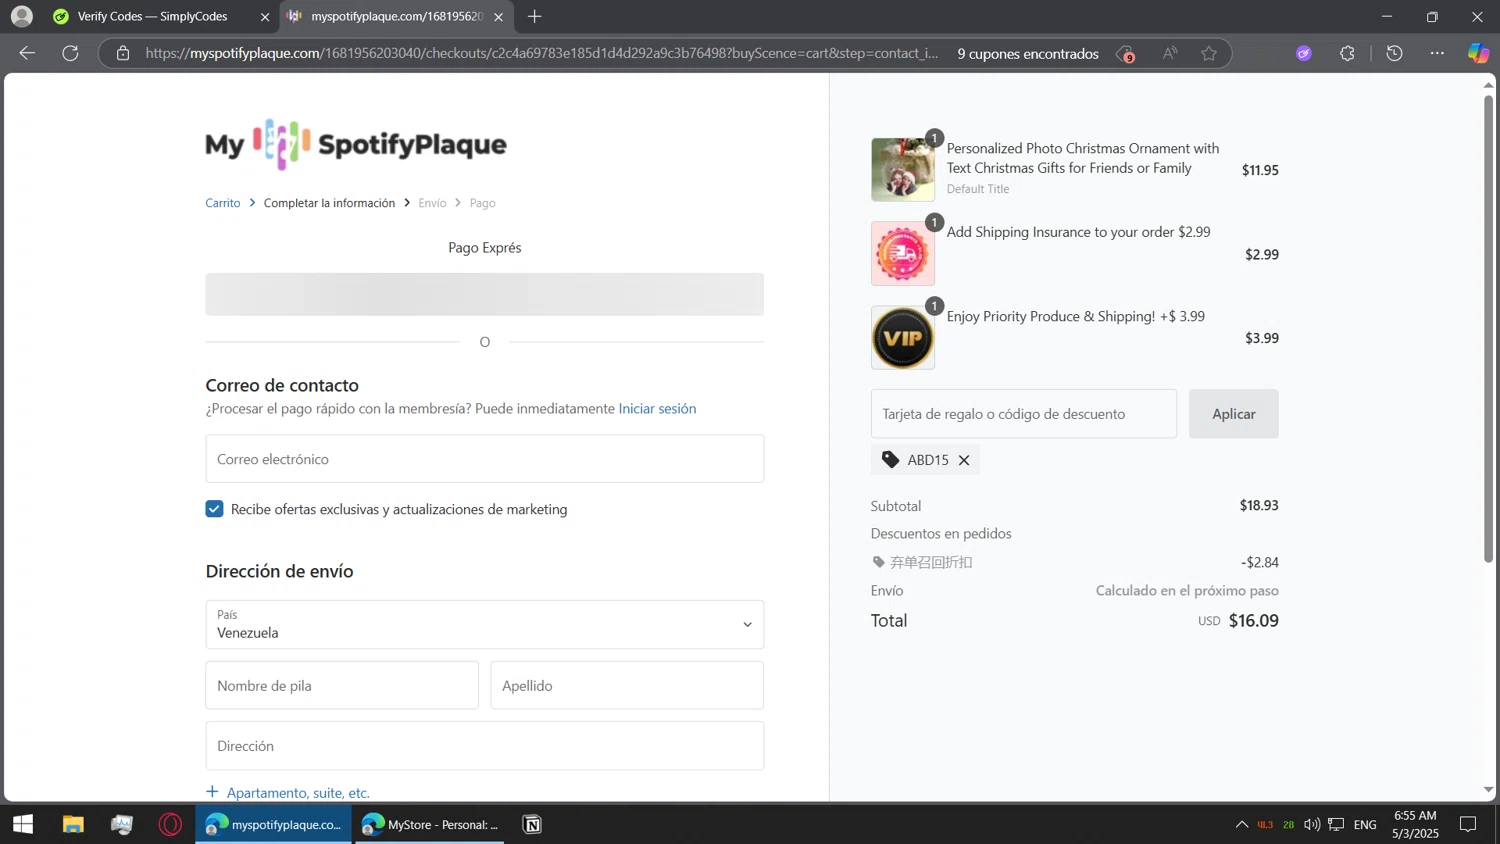Screen dimensions: 1500x844
Task: Open the notification center icon
Action: pos(1468,824)
